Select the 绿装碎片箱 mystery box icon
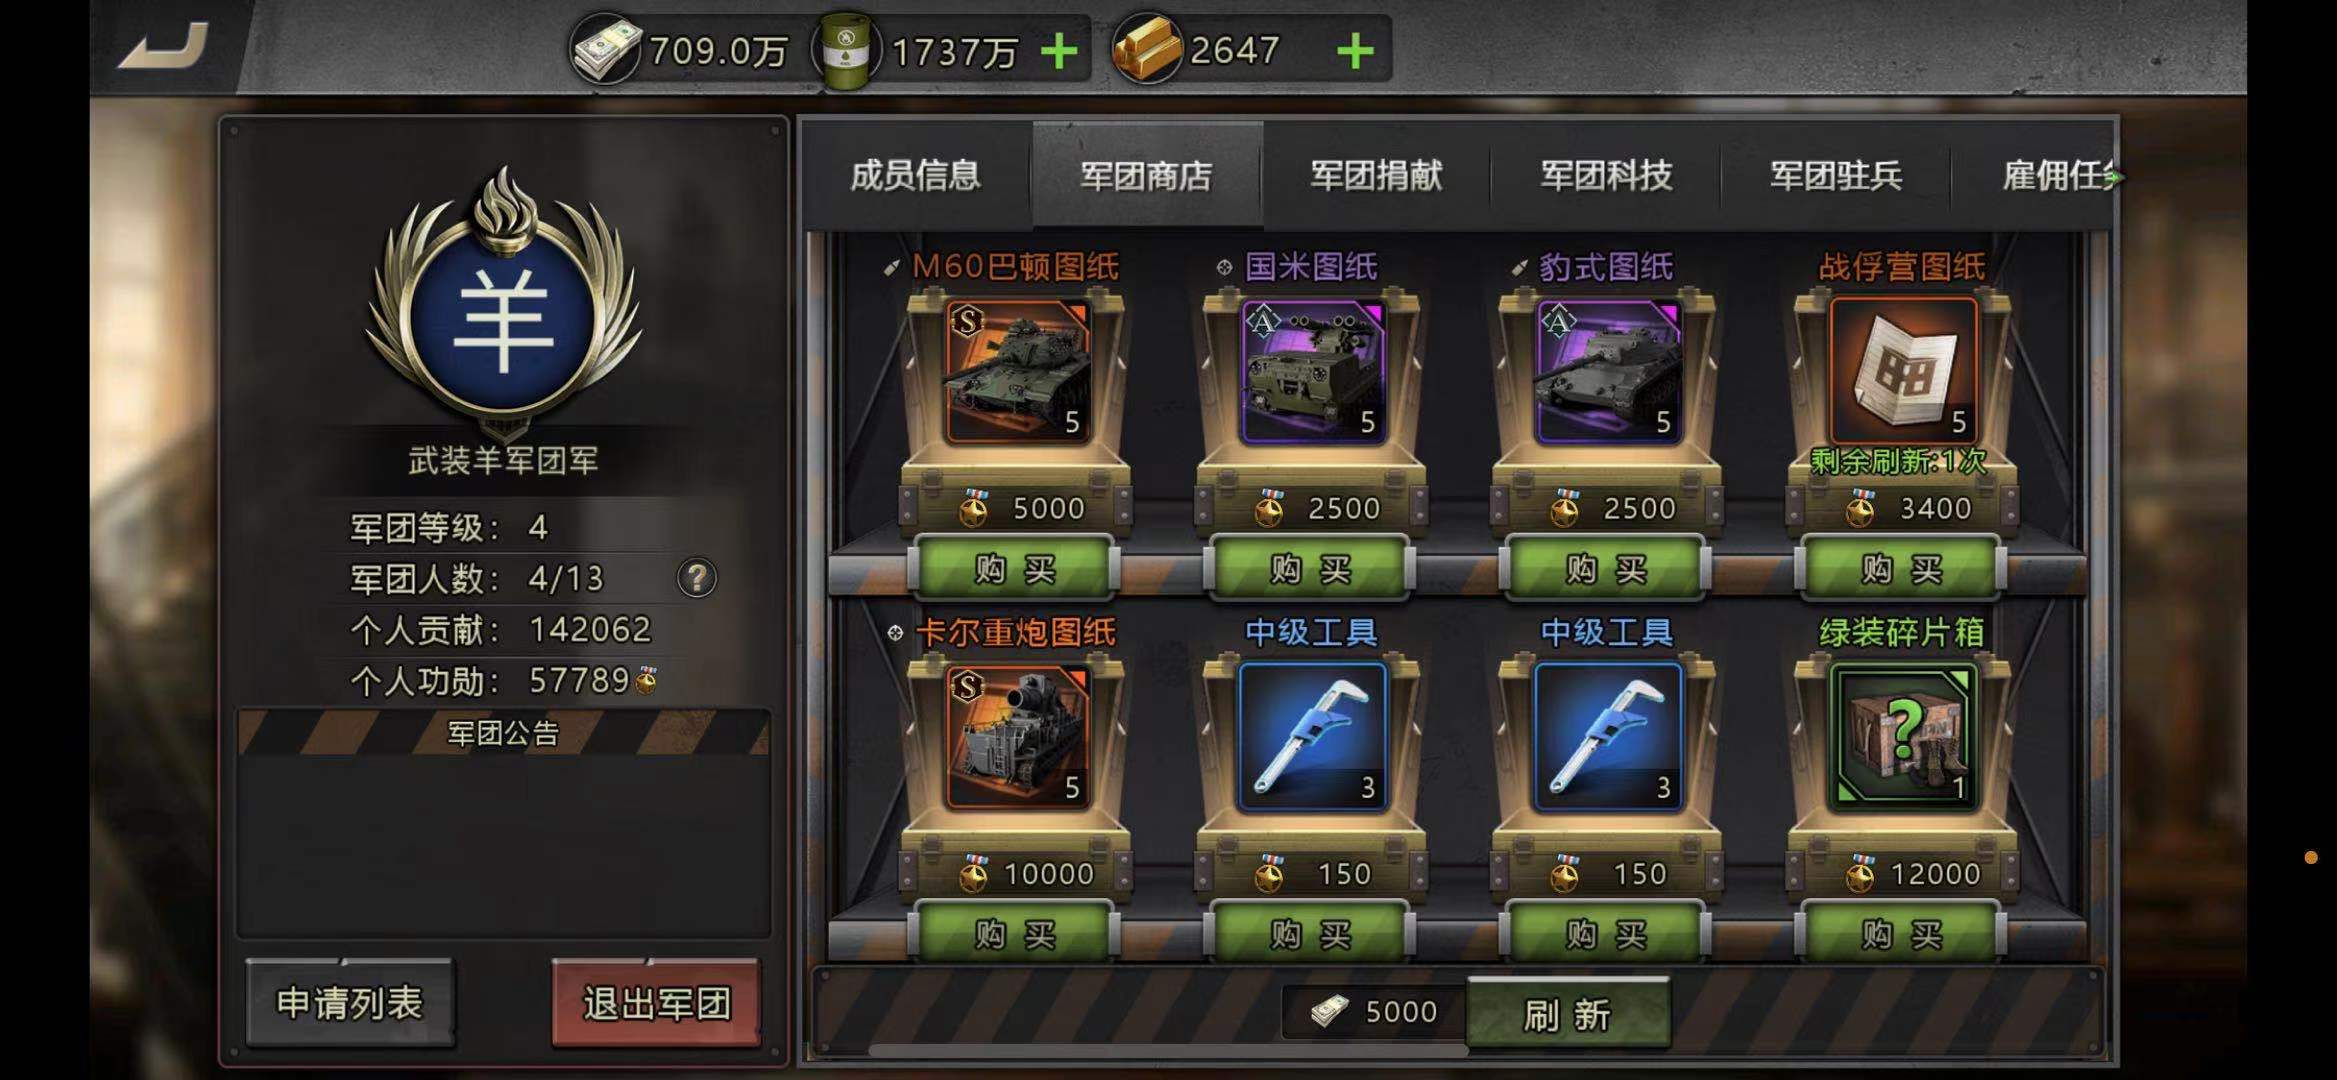This screenshot has width=2337, height=1080. point(1903,737)
